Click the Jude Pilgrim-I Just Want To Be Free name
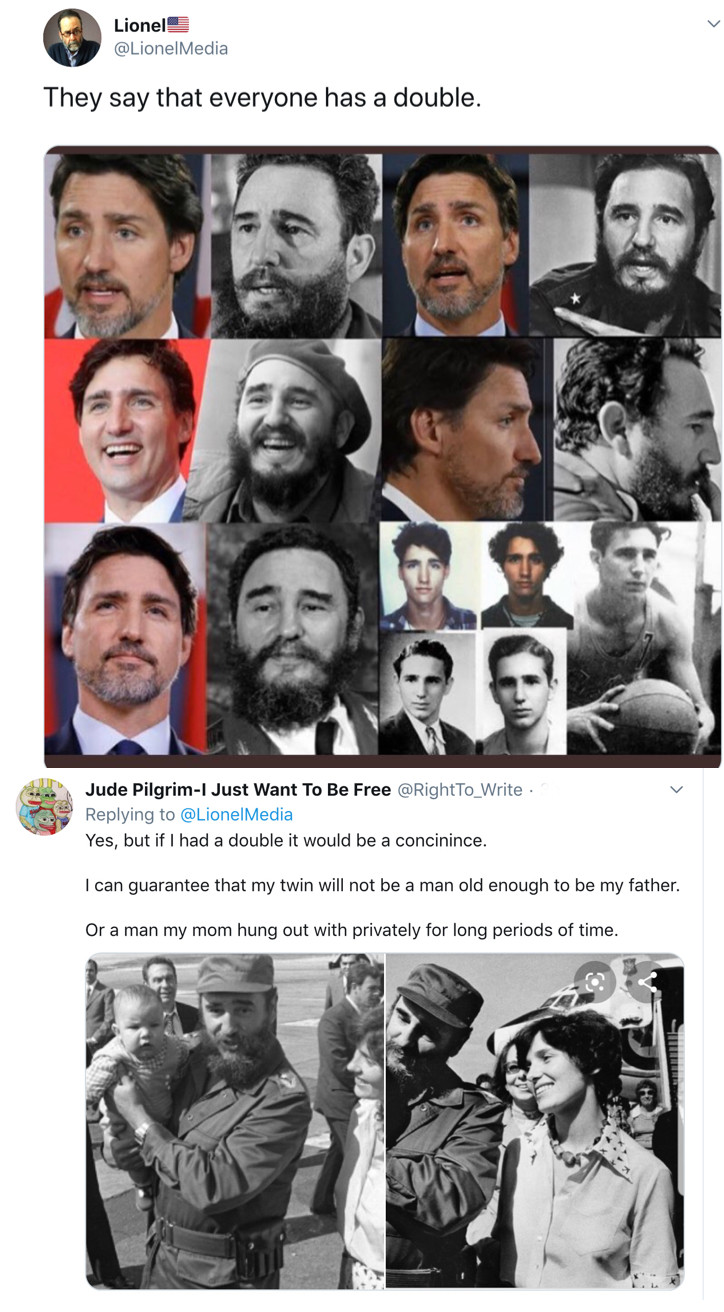Viewport: 724px width, 1312px height. point(238,790)
